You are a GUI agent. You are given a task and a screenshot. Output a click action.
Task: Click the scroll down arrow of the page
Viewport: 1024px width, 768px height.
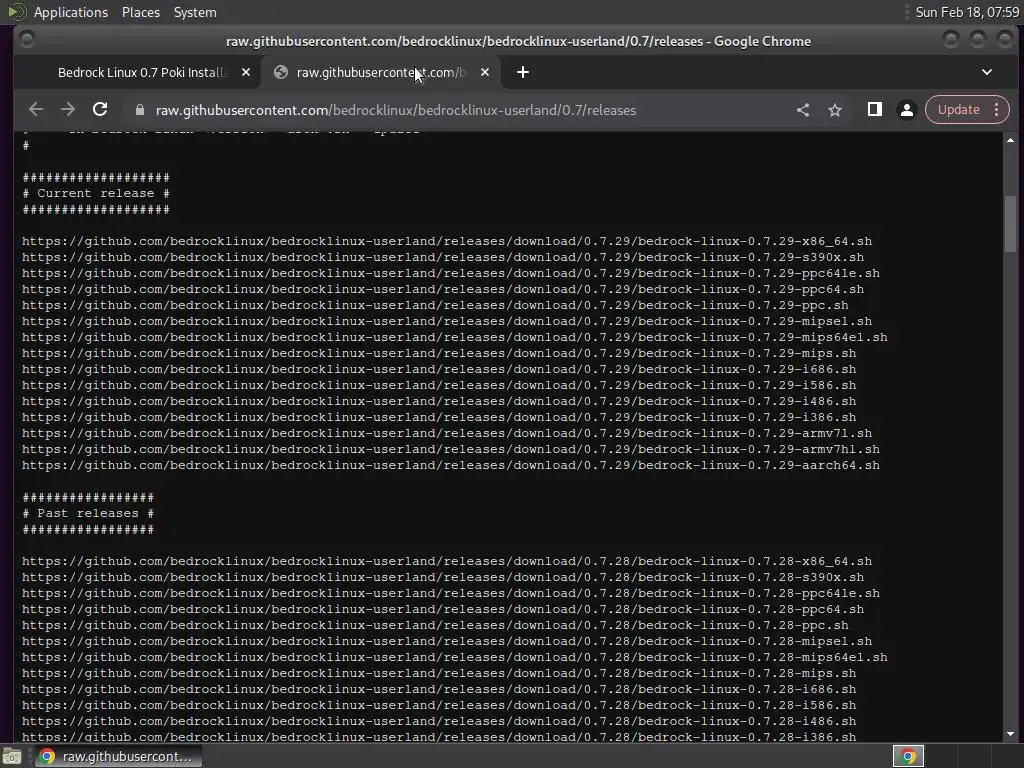click(x=1010, y=734)
